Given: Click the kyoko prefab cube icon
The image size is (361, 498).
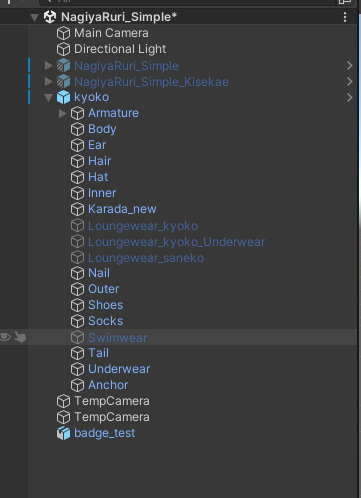Looking at the screenshot, I should click(63, 97).
